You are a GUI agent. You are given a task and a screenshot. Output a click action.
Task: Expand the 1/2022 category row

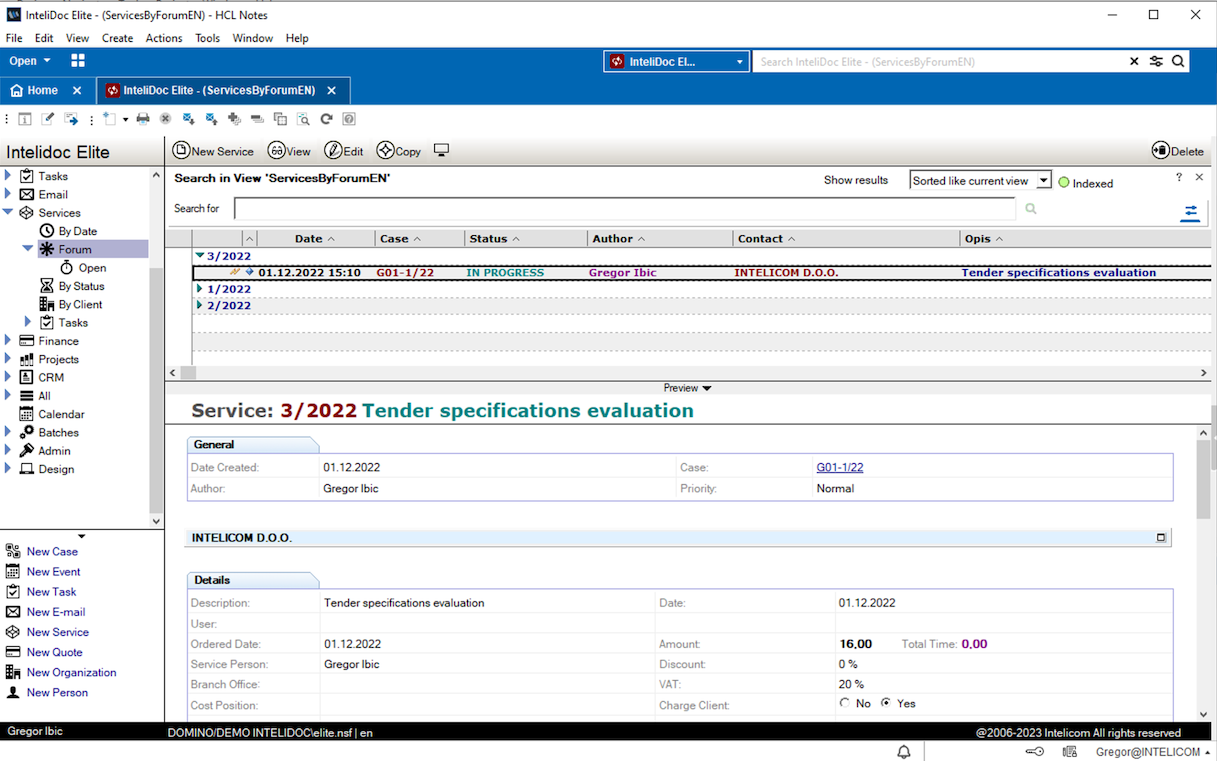pyautogui.click(x=199, y=289)
